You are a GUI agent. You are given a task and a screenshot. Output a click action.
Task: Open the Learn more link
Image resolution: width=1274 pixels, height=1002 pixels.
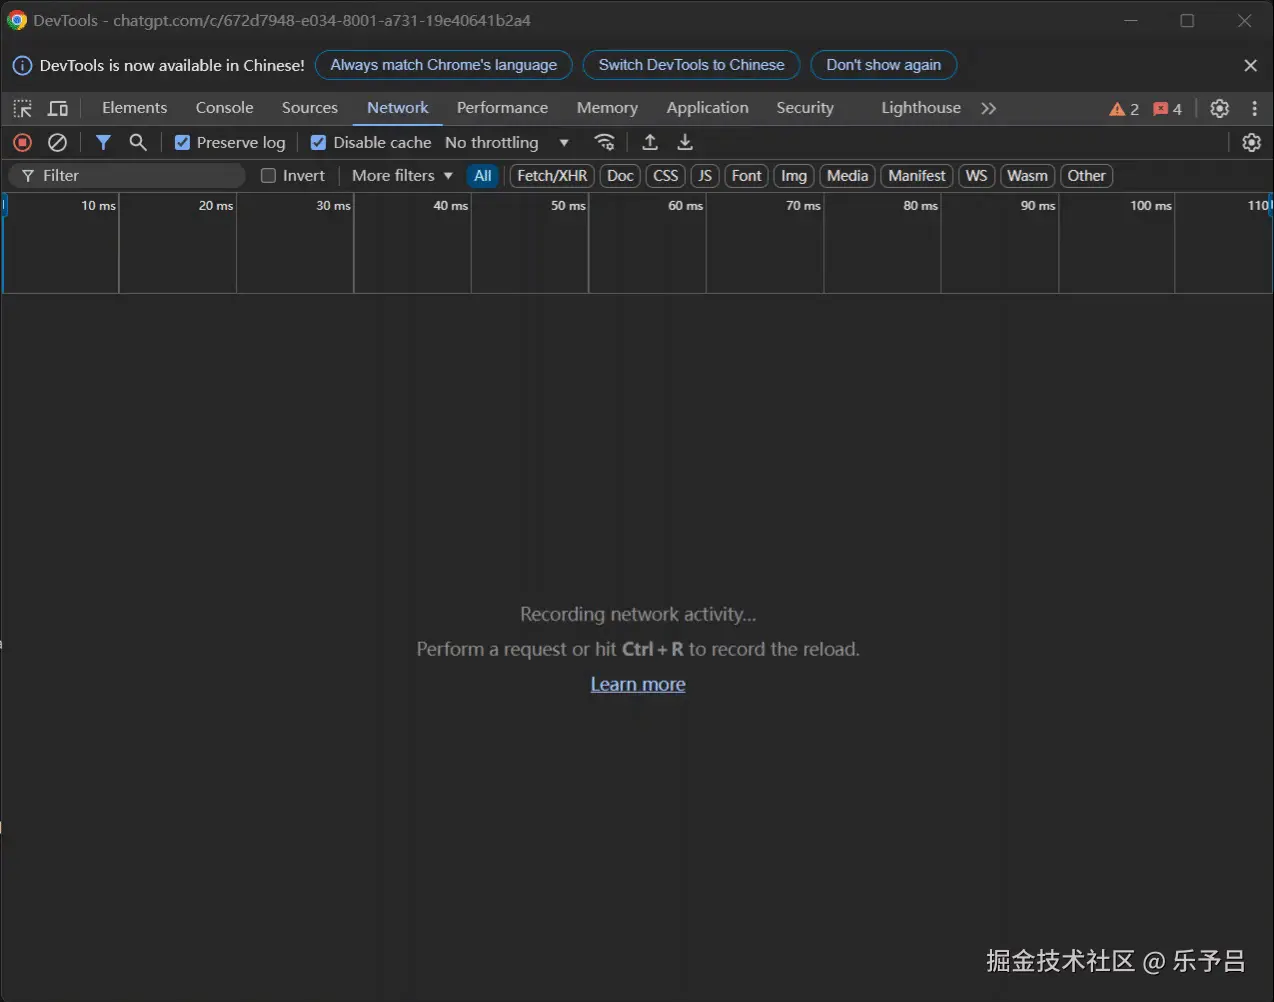638,684
